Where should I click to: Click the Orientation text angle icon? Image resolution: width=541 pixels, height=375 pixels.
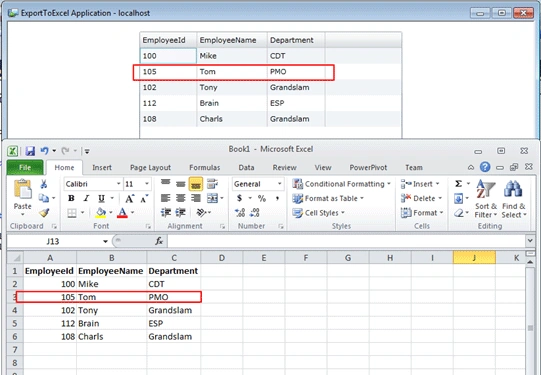coord(201,213)
